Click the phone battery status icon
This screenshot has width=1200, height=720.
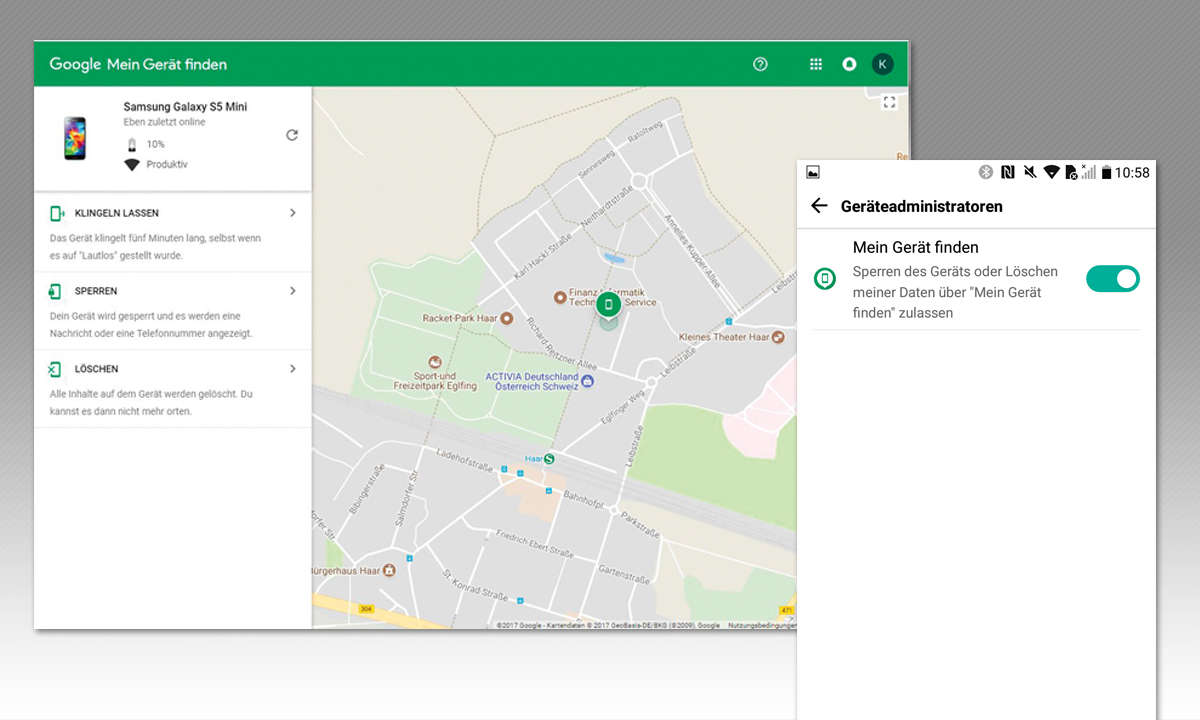1107,172
